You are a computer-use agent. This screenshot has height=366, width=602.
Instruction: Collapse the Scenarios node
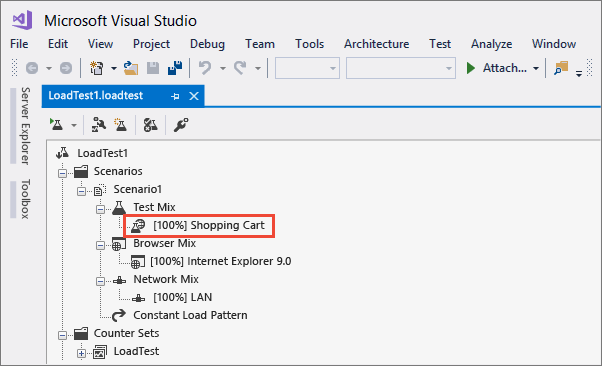tap(63, 173)
